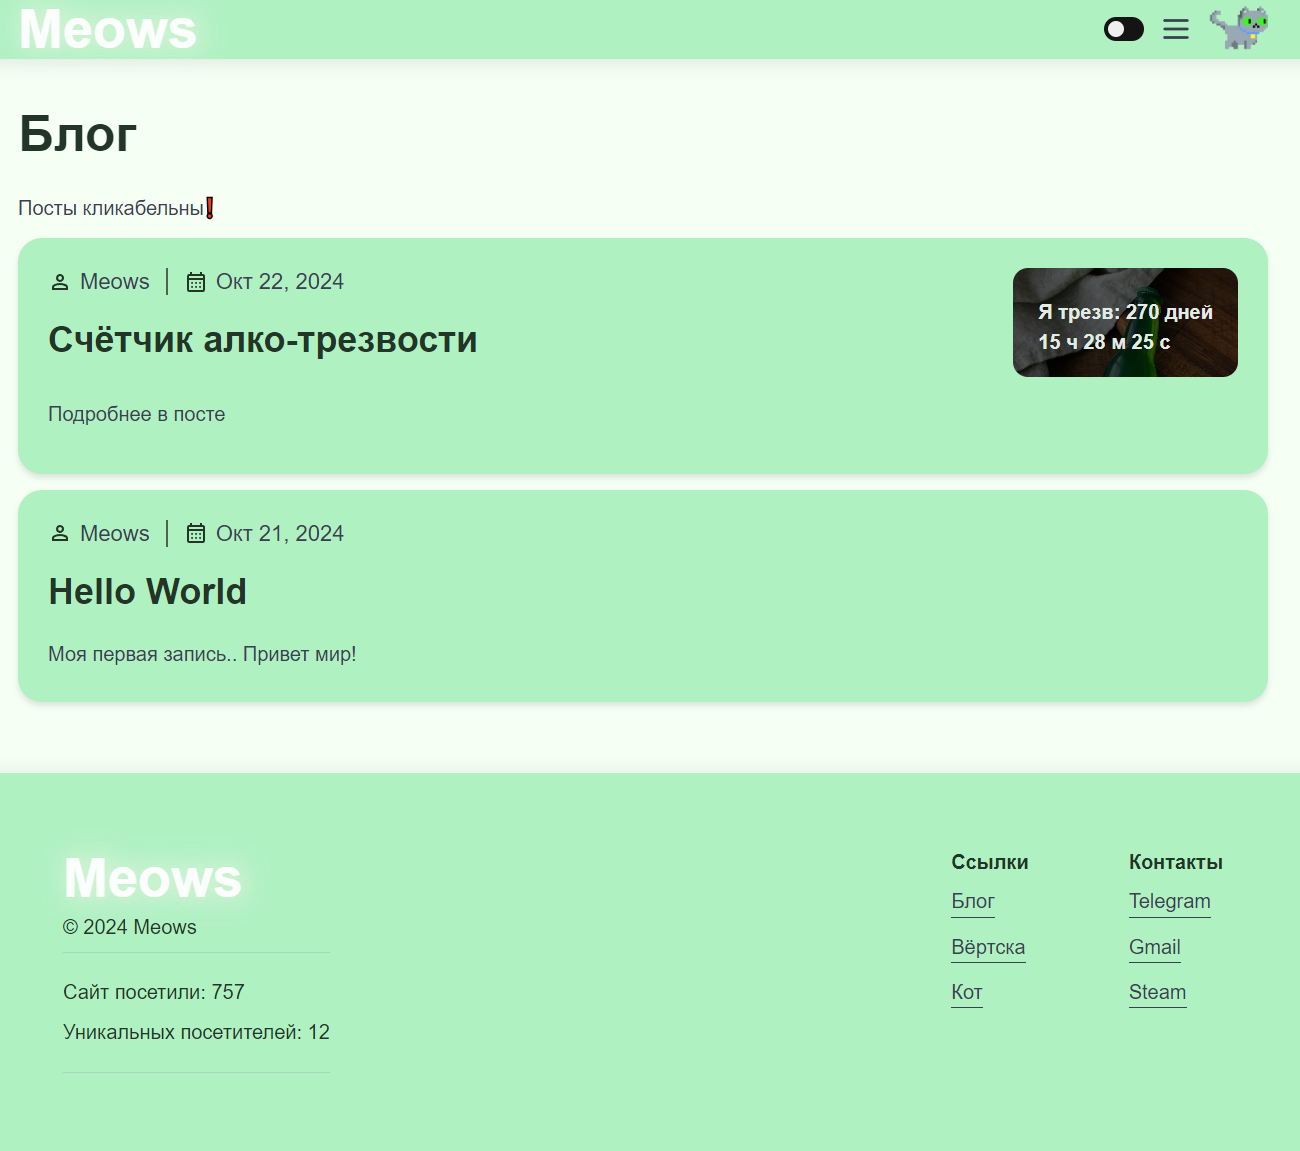
Task: Click the Meows logo in the footer
Action: 153,878
